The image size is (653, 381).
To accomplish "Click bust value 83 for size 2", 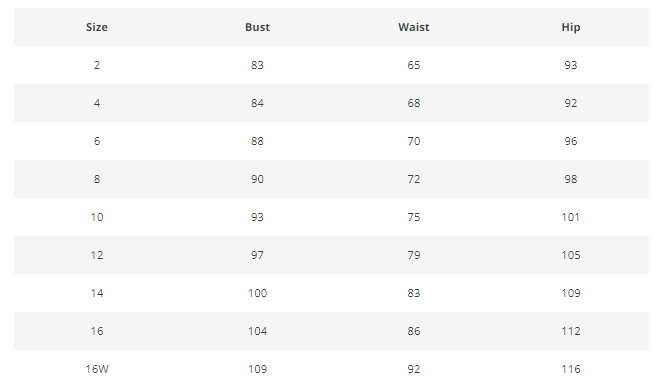I will click(x=257, y=65).
